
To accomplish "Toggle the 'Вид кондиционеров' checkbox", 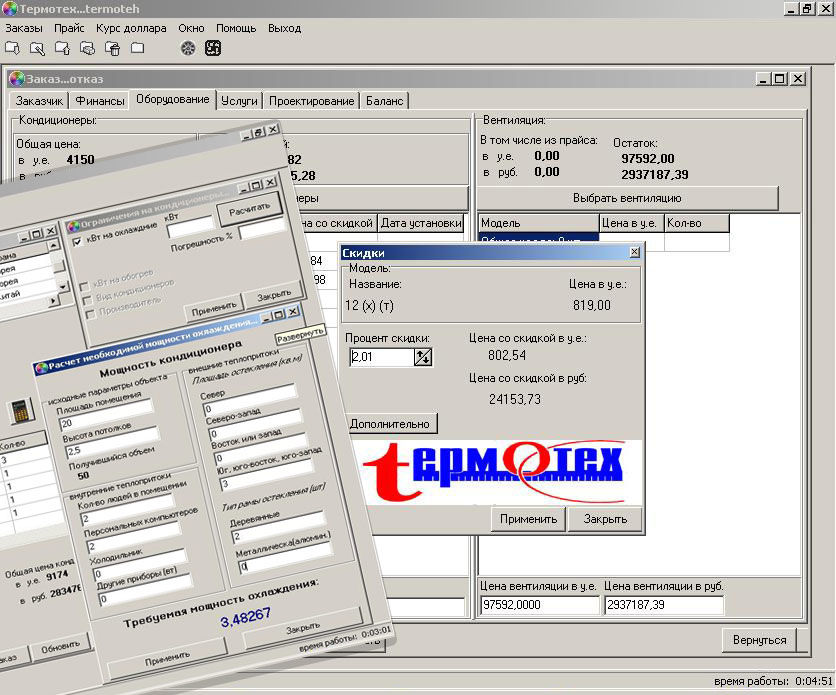I will click(87, 300).
